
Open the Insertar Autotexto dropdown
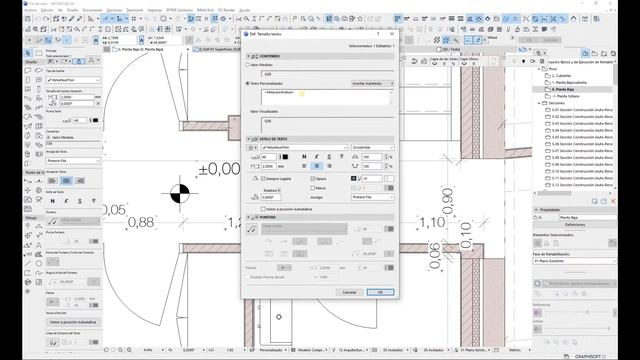372,83
